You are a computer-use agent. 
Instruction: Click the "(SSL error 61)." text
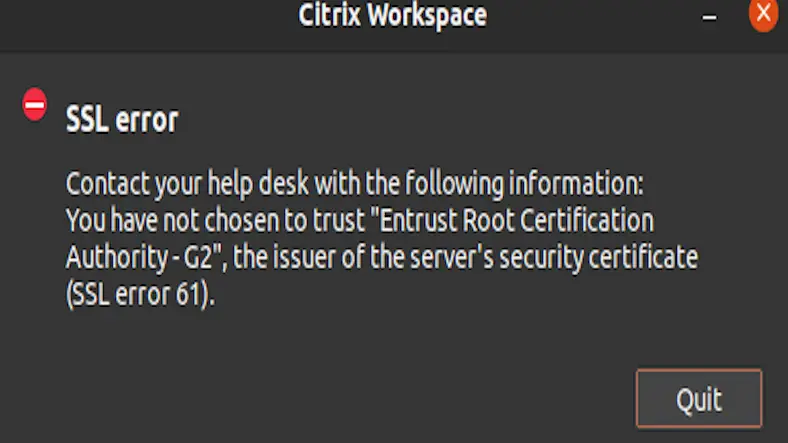click(x=141, y=294)
